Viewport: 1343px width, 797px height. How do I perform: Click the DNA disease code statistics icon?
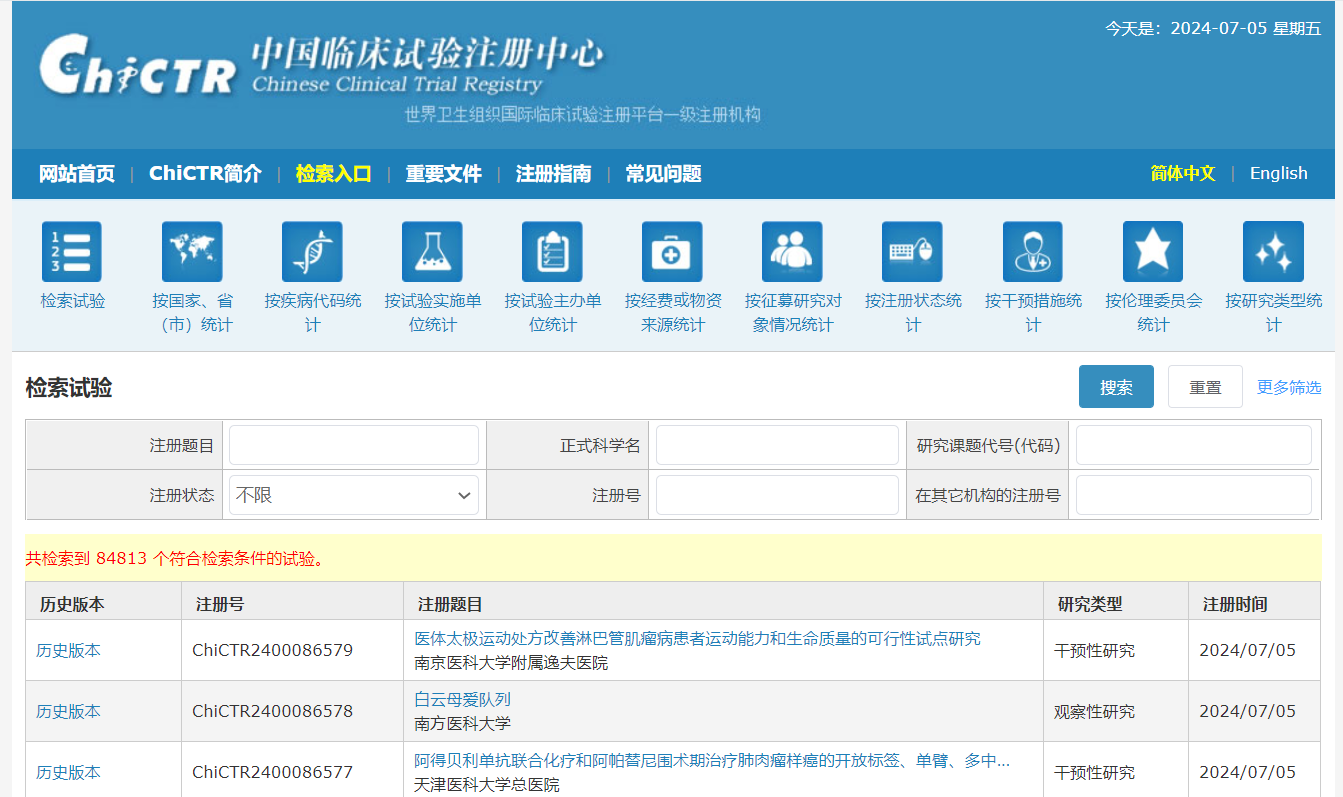[312, 252]
